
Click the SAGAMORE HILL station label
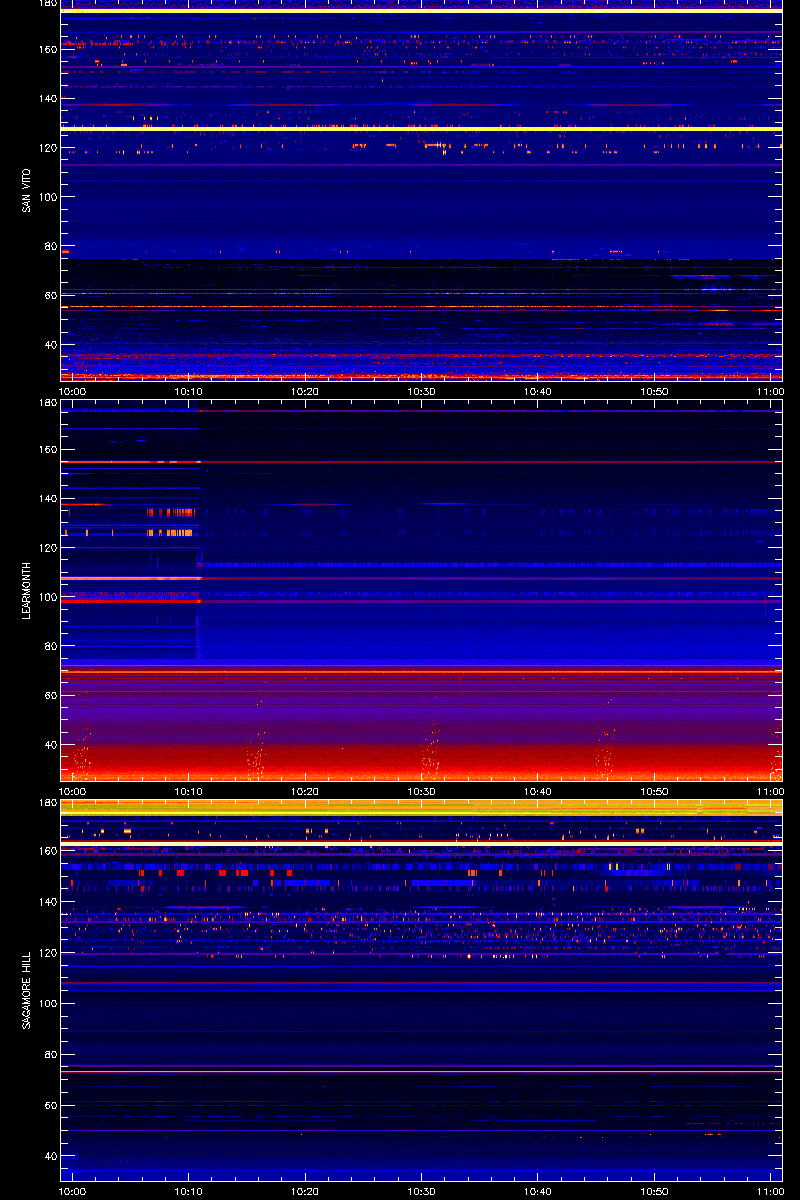point(25,991)
